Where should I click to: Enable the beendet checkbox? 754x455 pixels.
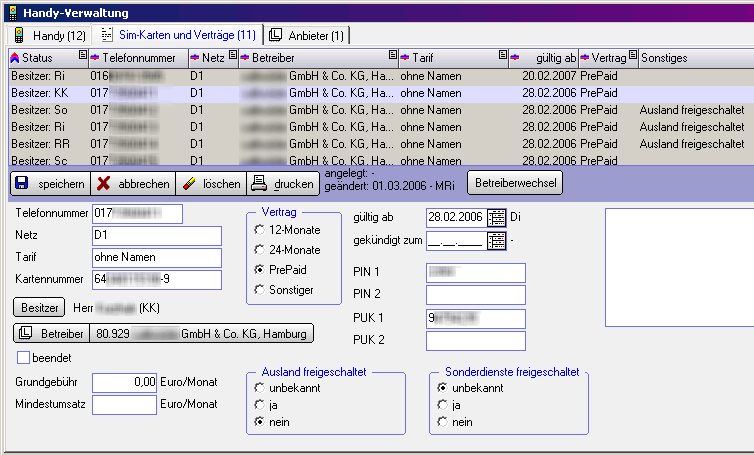(24, 357)
